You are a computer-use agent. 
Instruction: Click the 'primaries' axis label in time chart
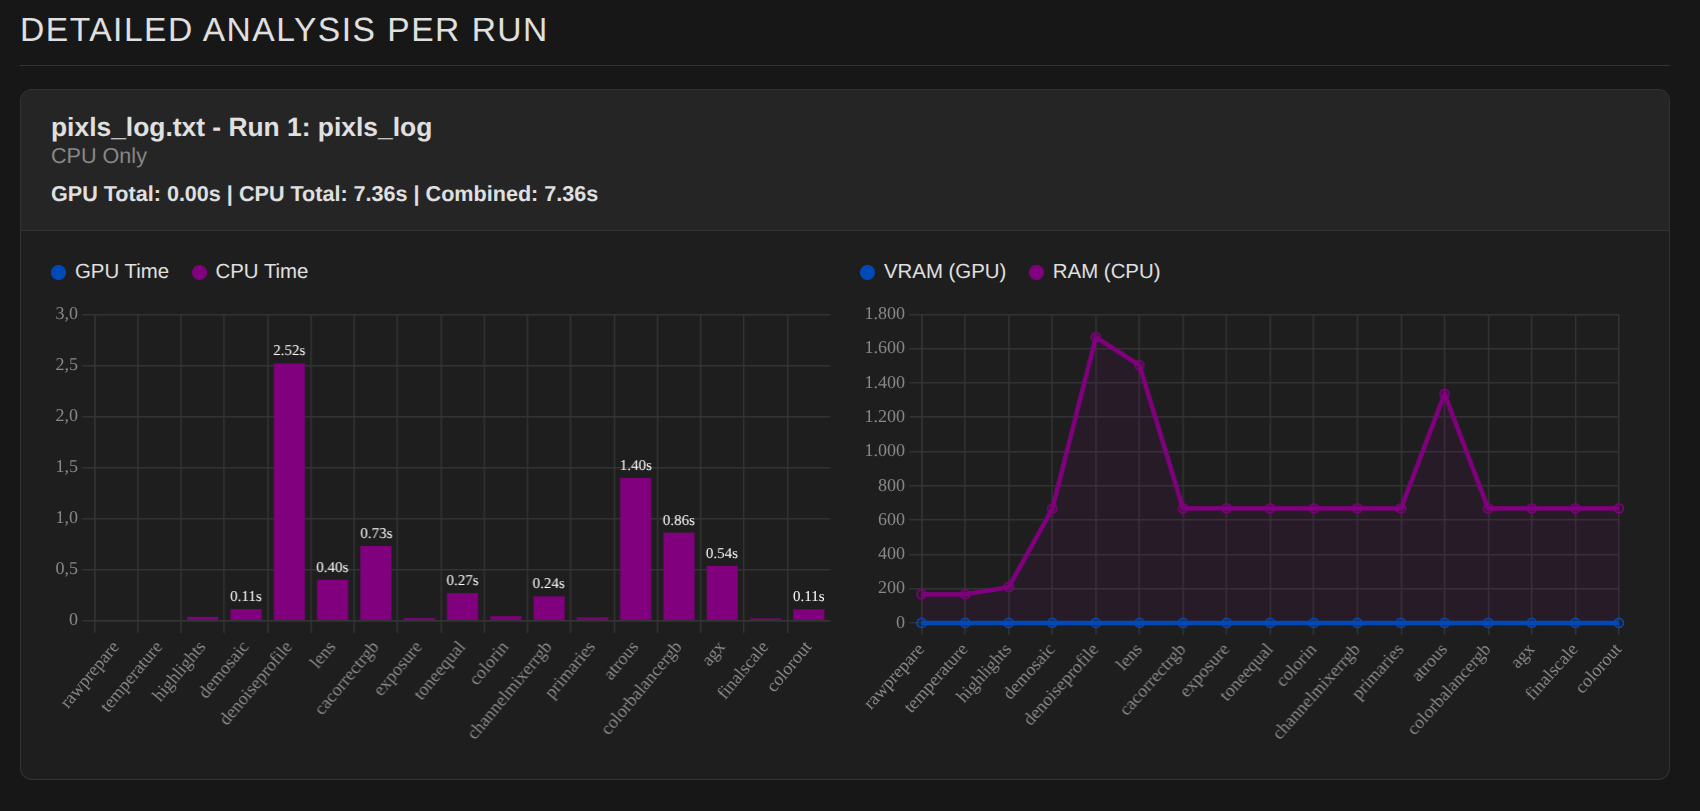click(571, 670)
